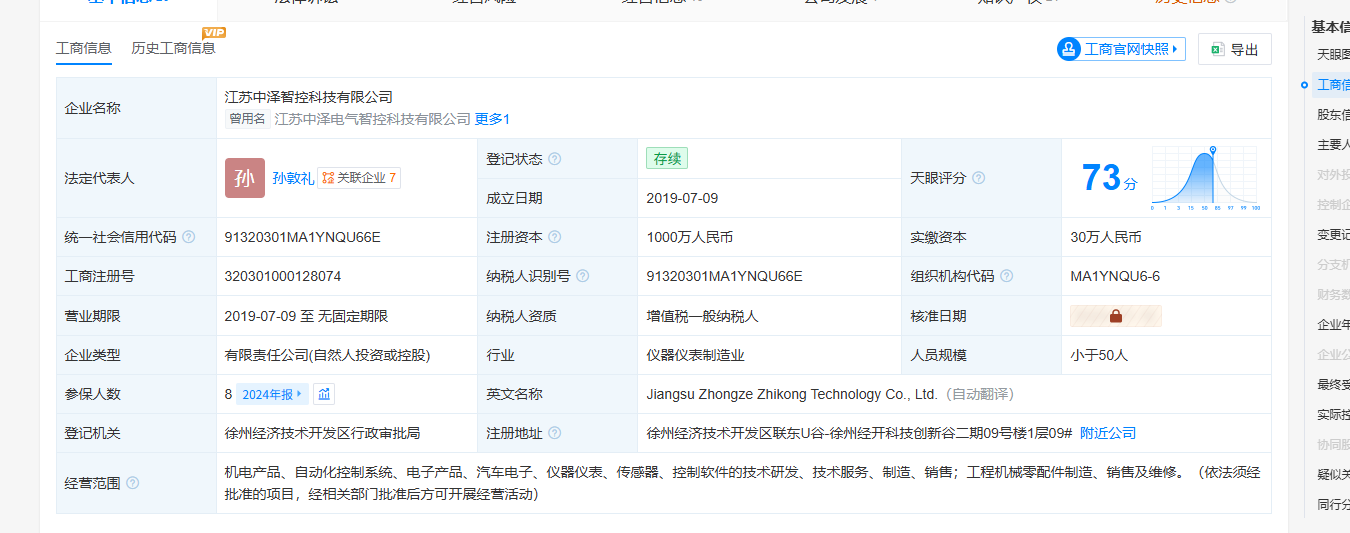Click the question icon beside 统一社会信用代码

pos(189,237)
